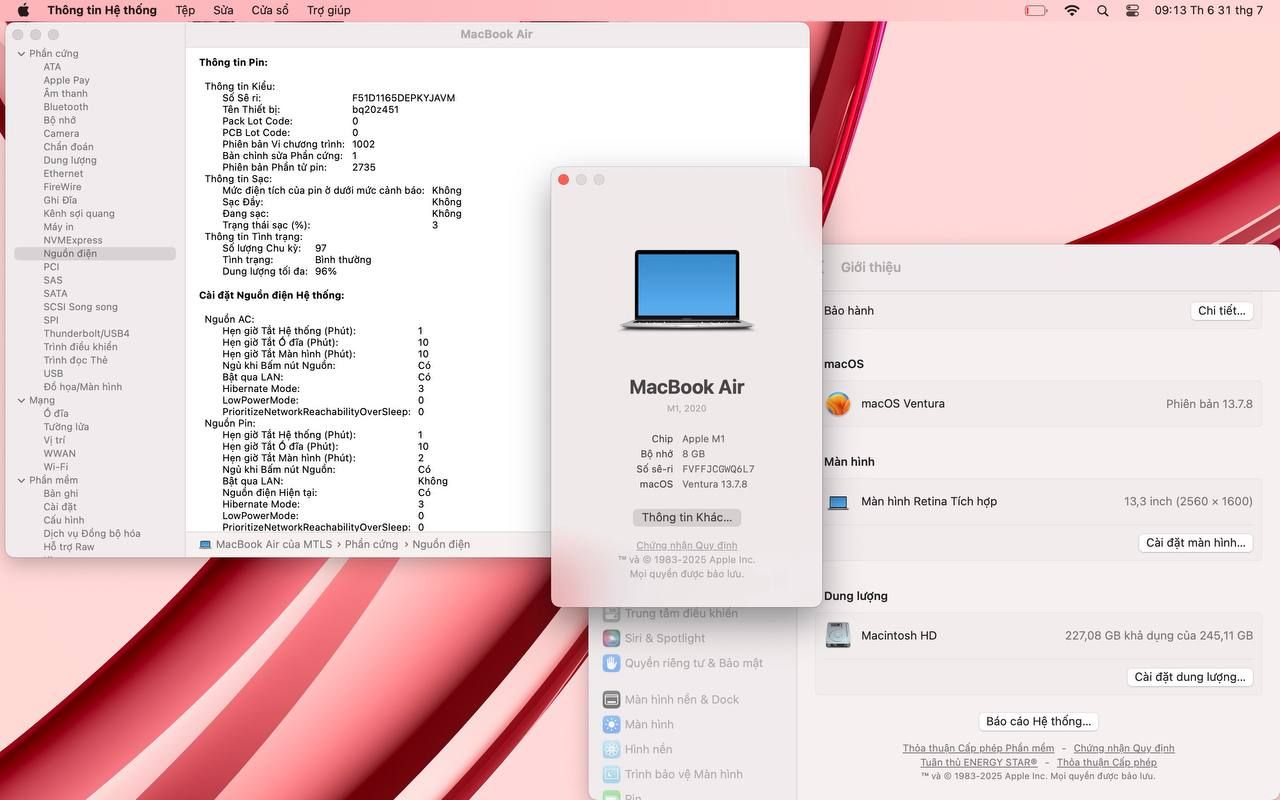Open the Cửa sổ menu
This screenshot has width=1280, height=800.
(270, 10)
